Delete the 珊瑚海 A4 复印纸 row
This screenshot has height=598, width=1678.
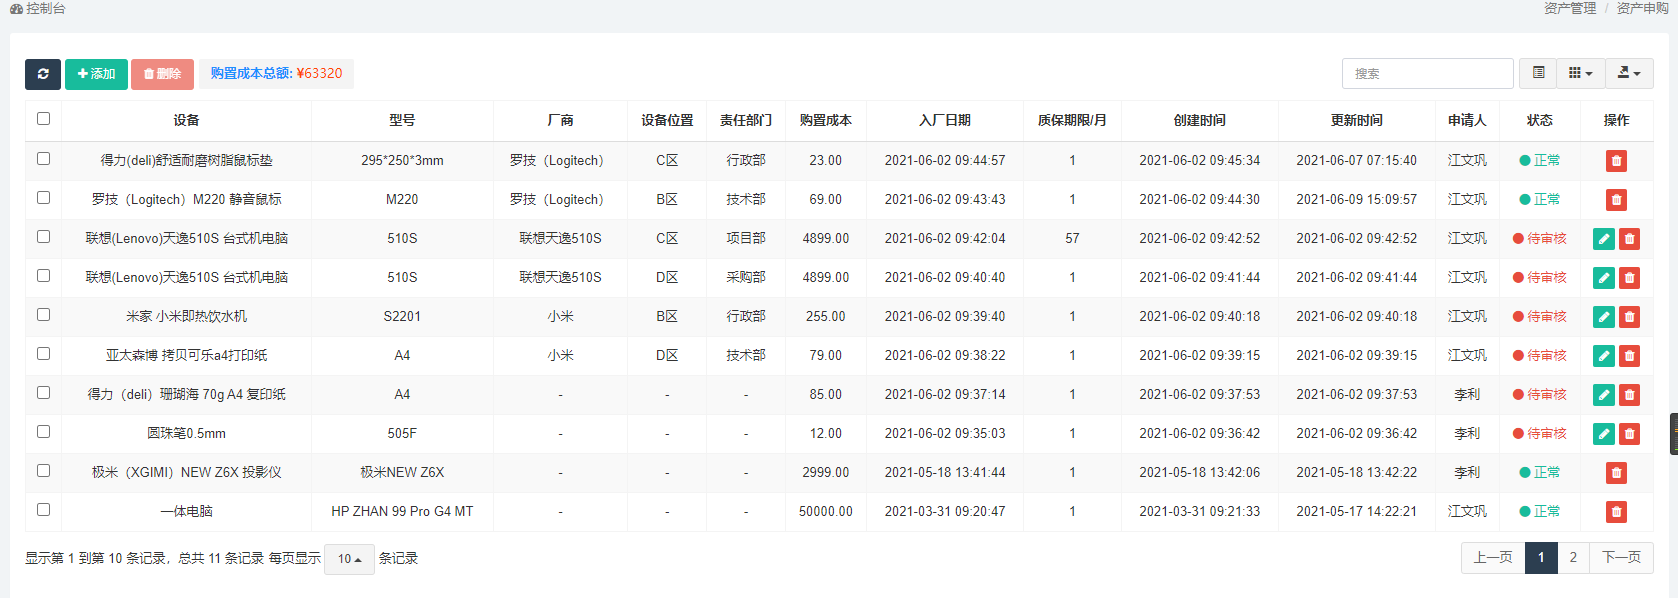pyautogui.click(x=1629, y=395)
